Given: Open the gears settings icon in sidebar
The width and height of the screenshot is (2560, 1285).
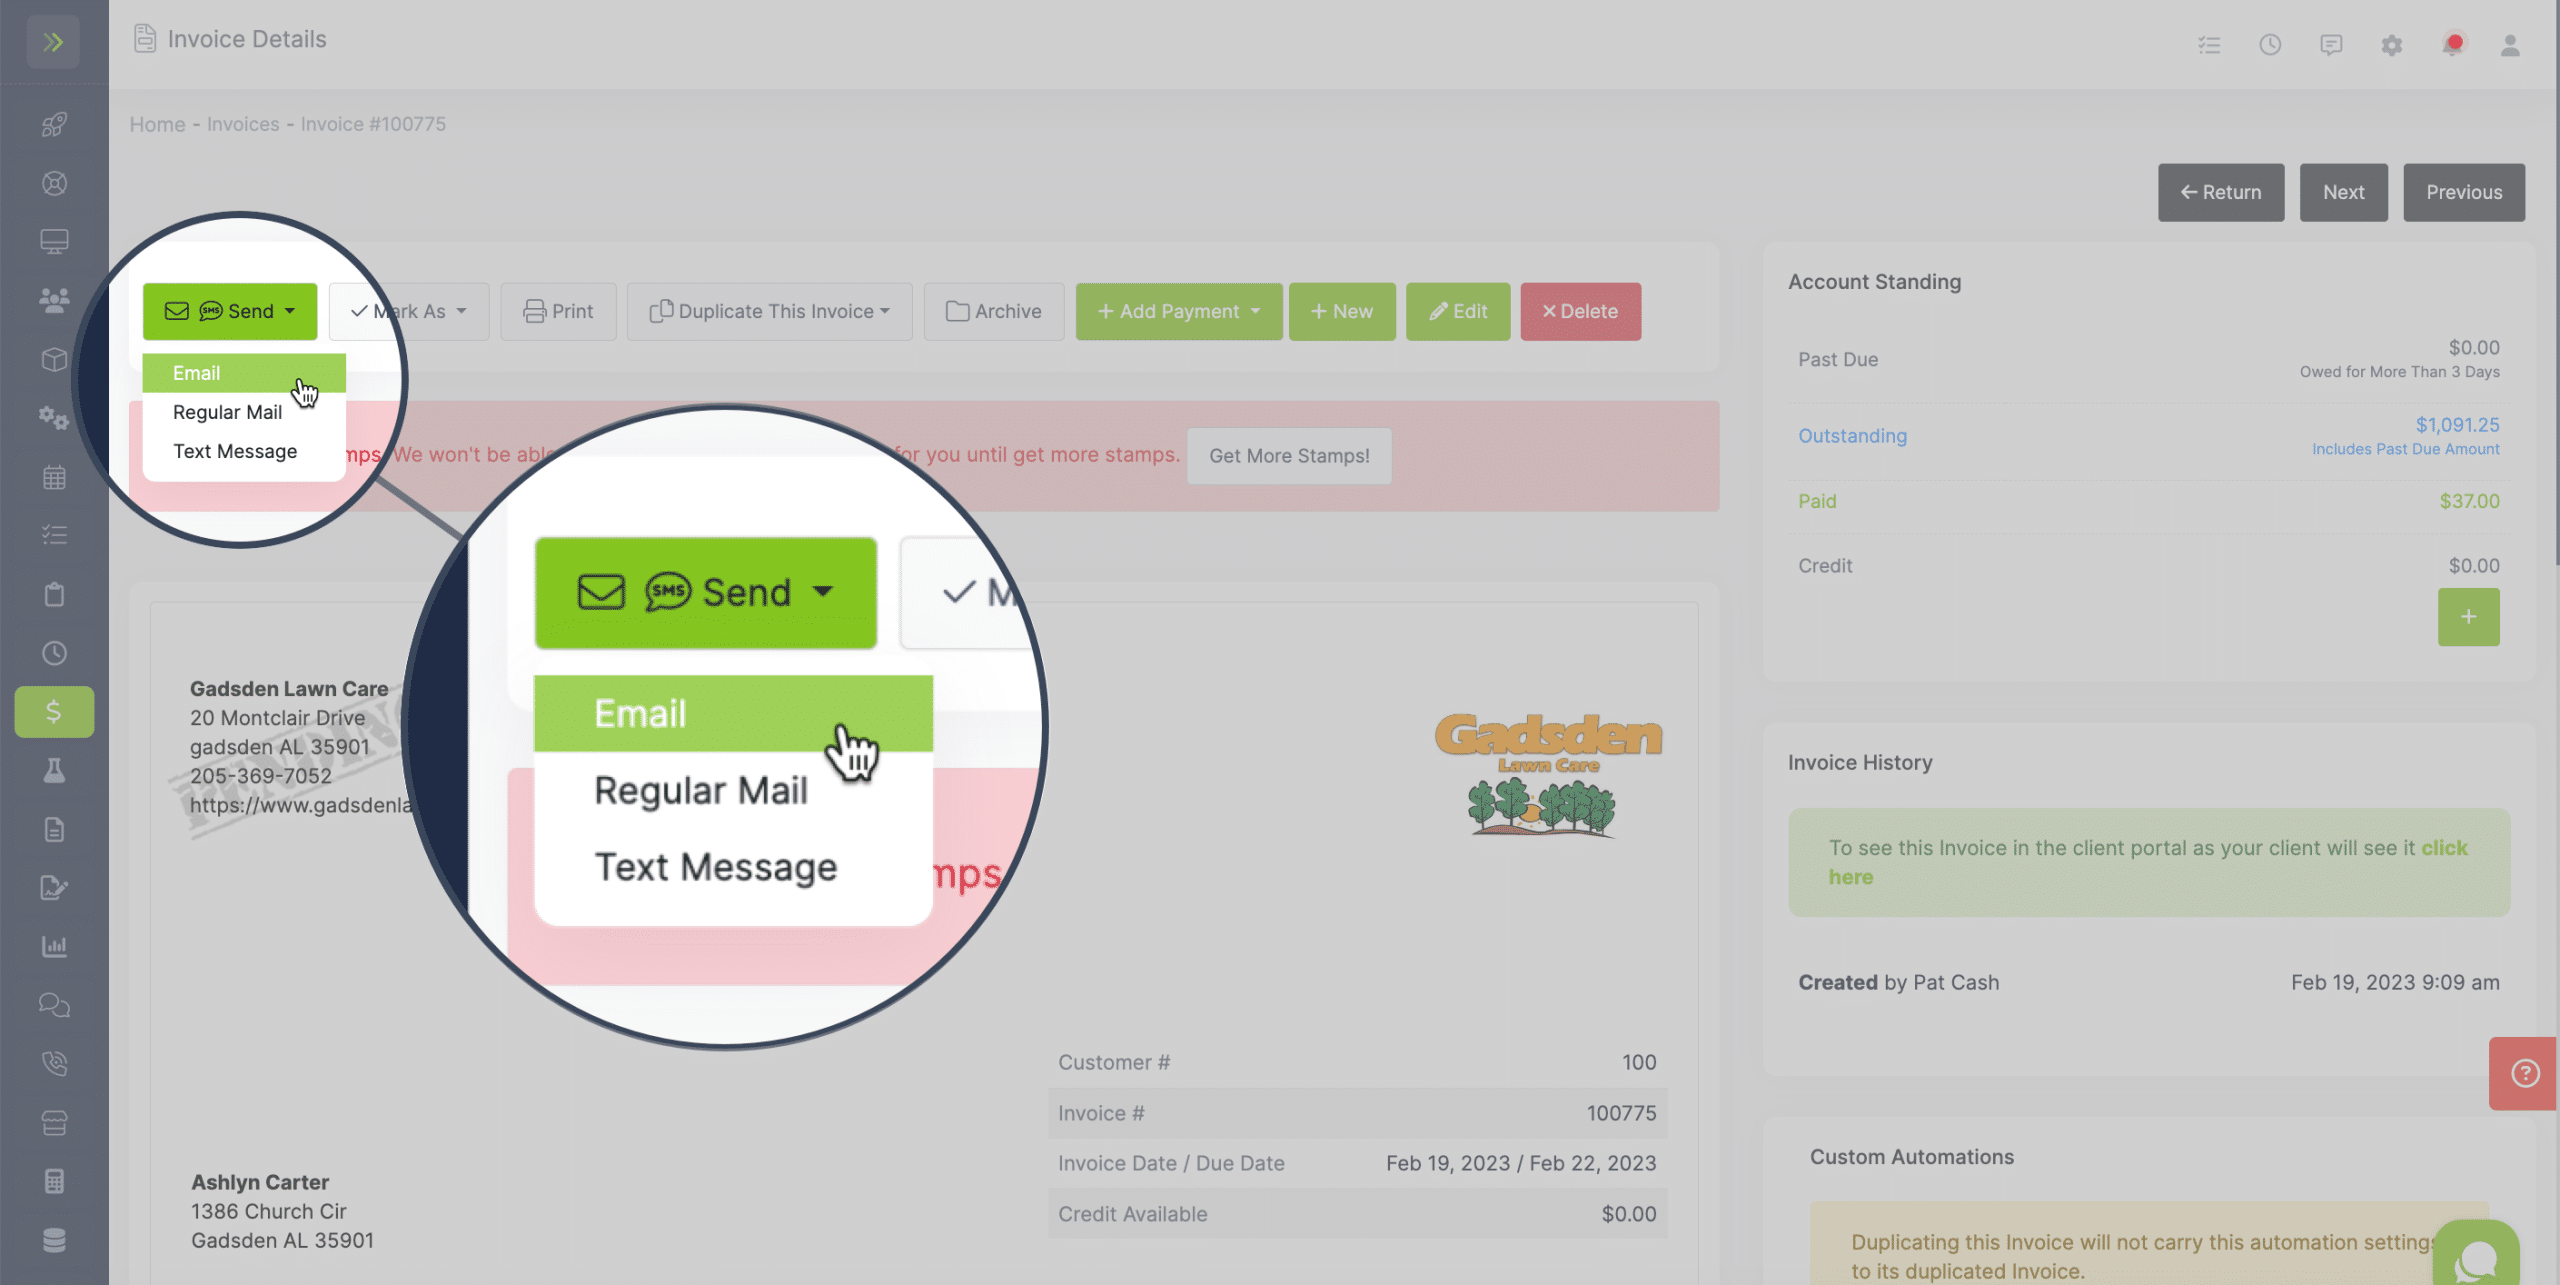Looking at the screenshot, I should 54,418.
